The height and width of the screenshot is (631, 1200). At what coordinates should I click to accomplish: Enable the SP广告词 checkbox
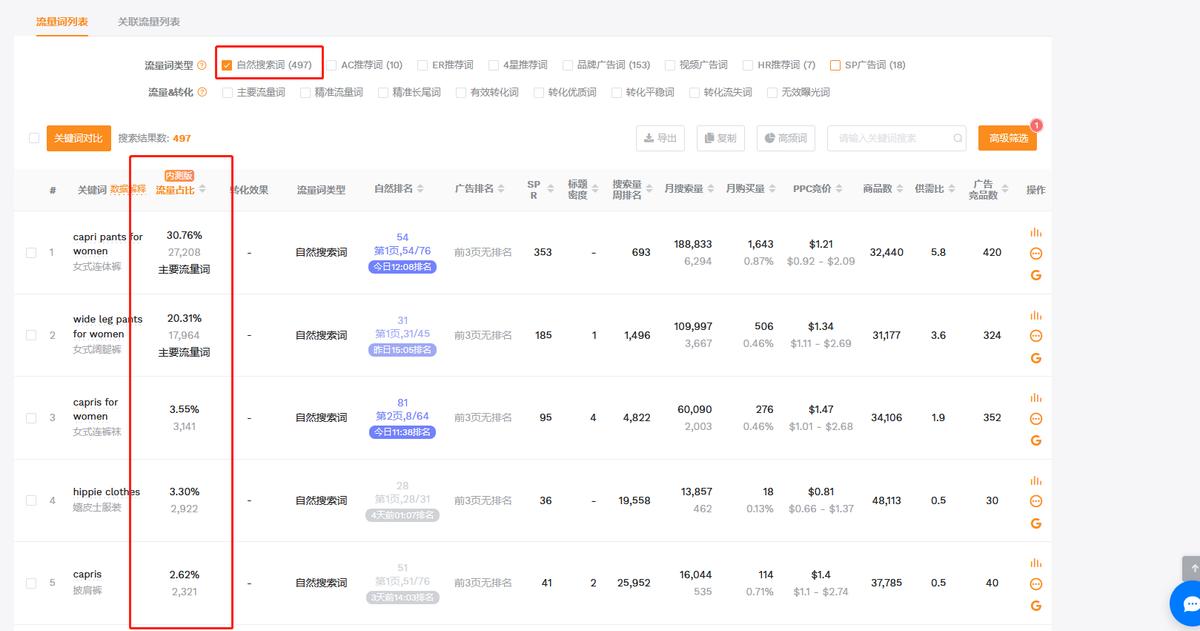pyautogui.click(x=837, y=64)
